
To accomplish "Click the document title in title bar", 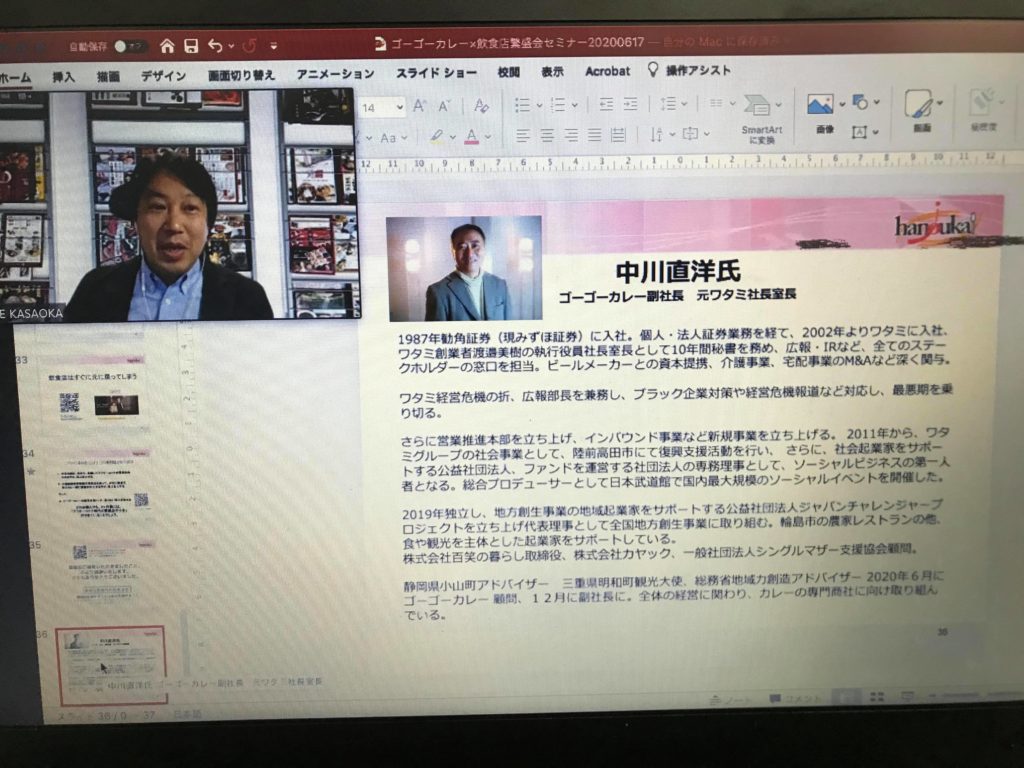I will (519, 43).
